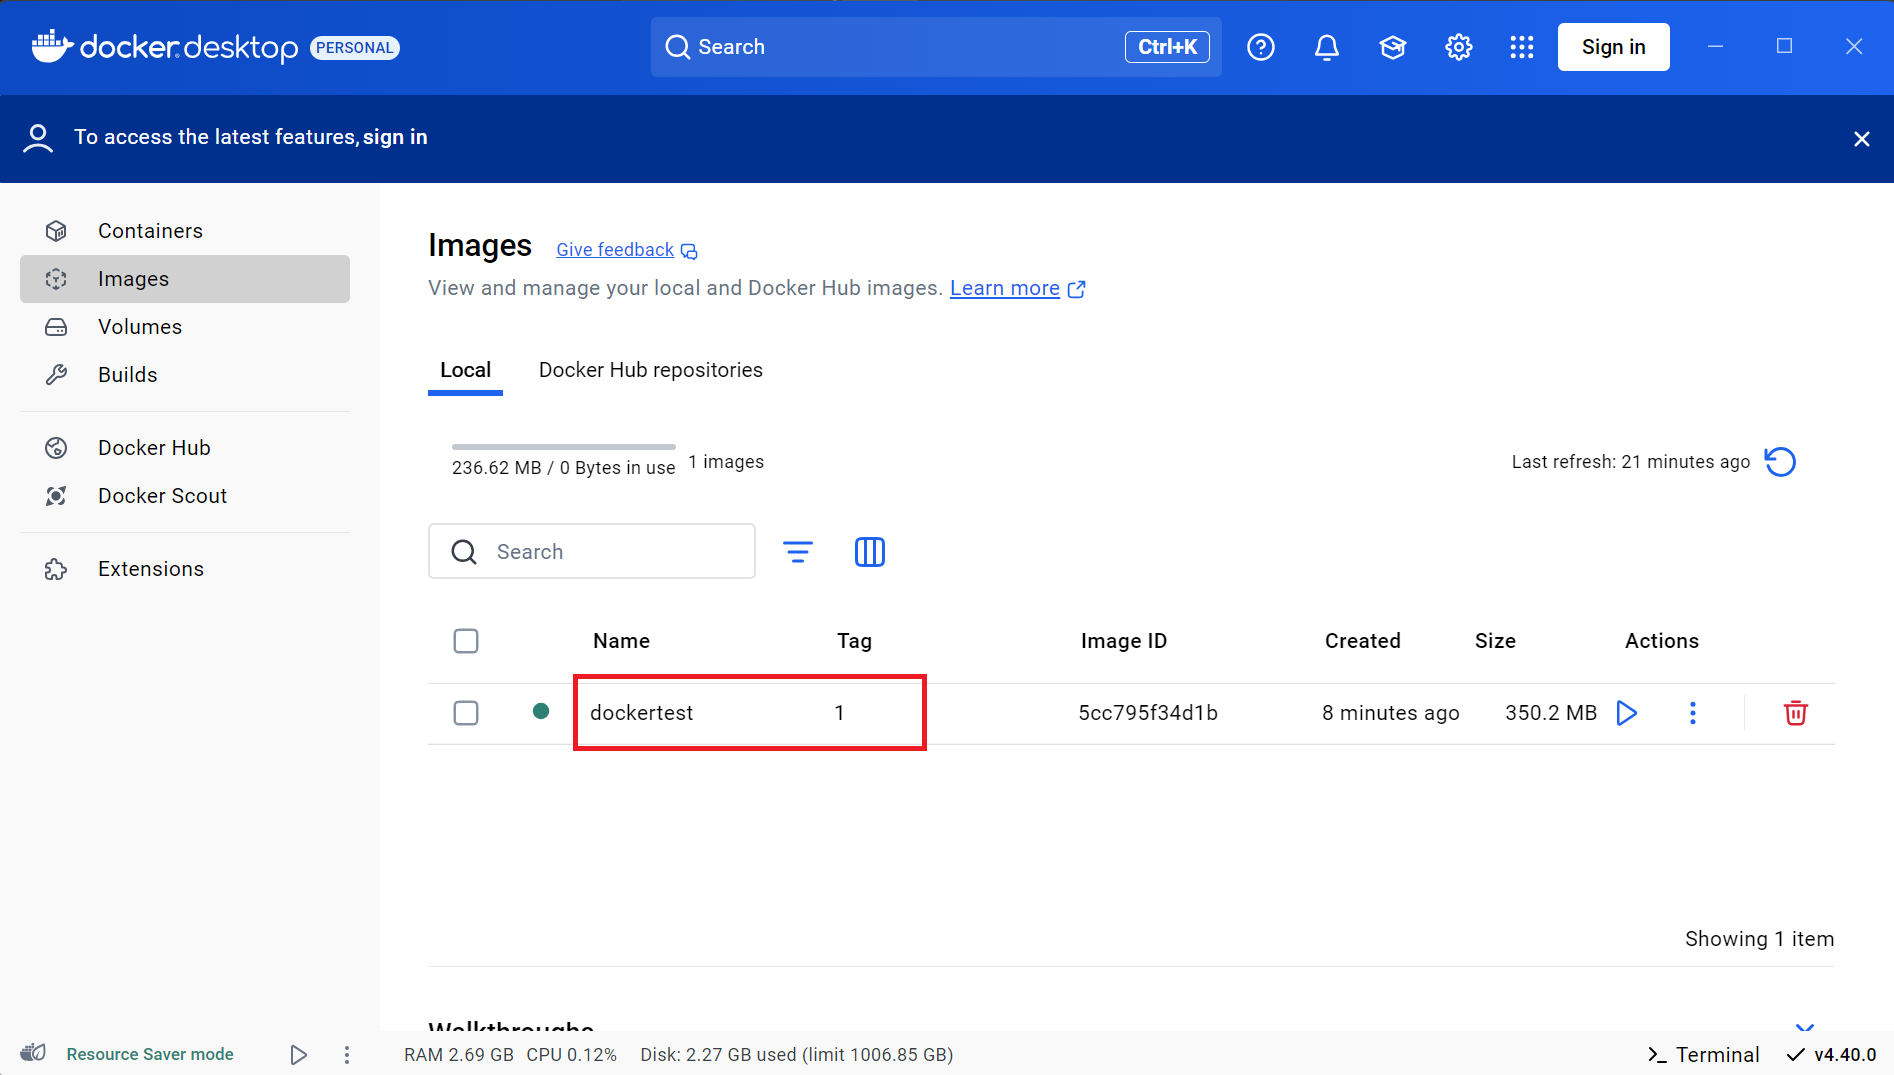Open the dockertest image name
Screen dimensions: 1894x1075
point(641,713)
